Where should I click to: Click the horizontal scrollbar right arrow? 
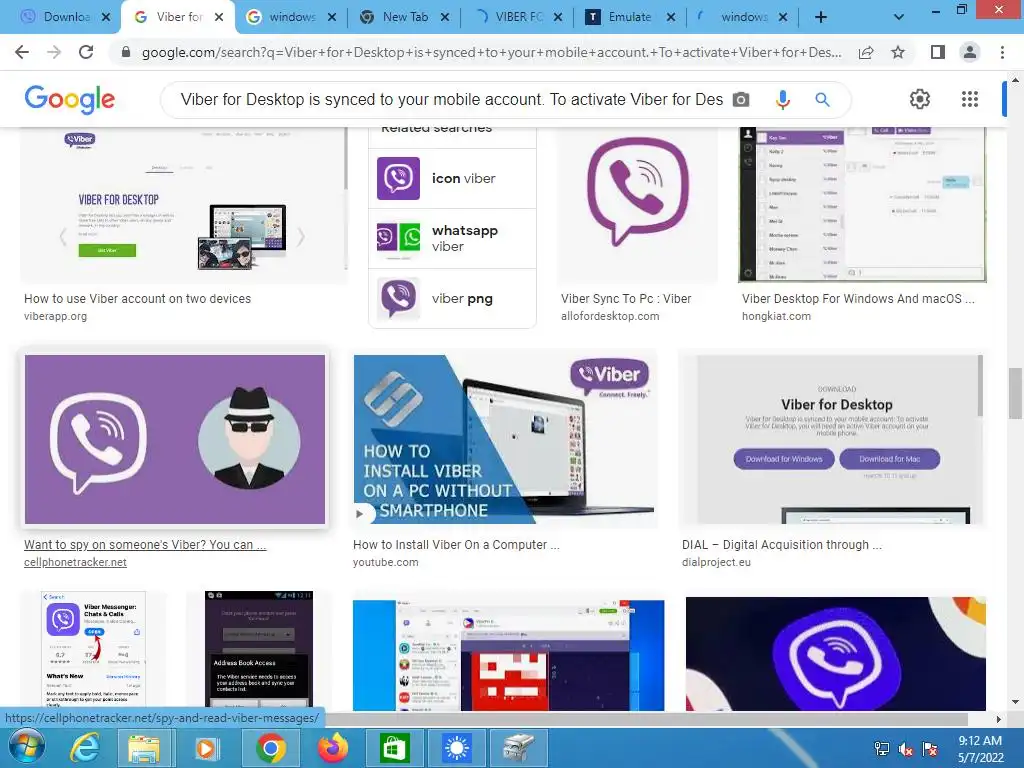[998, 719]
